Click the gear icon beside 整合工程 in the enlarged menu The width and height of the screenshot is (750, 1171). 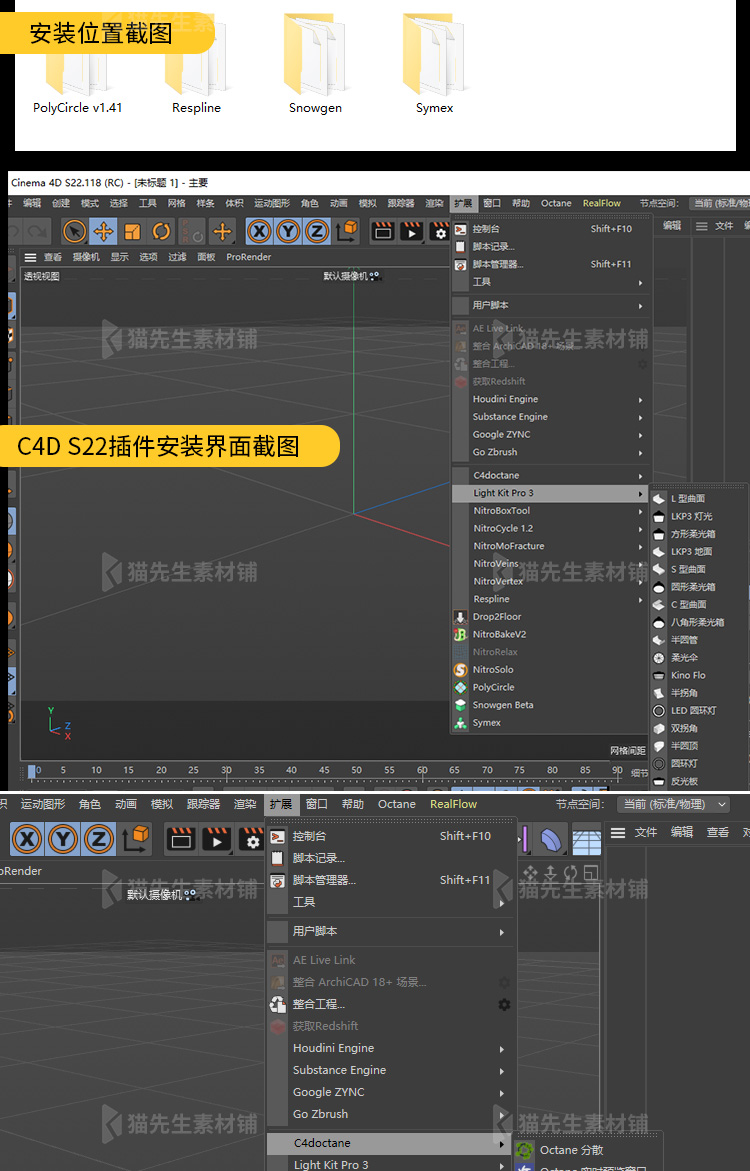coord(504,1004)
